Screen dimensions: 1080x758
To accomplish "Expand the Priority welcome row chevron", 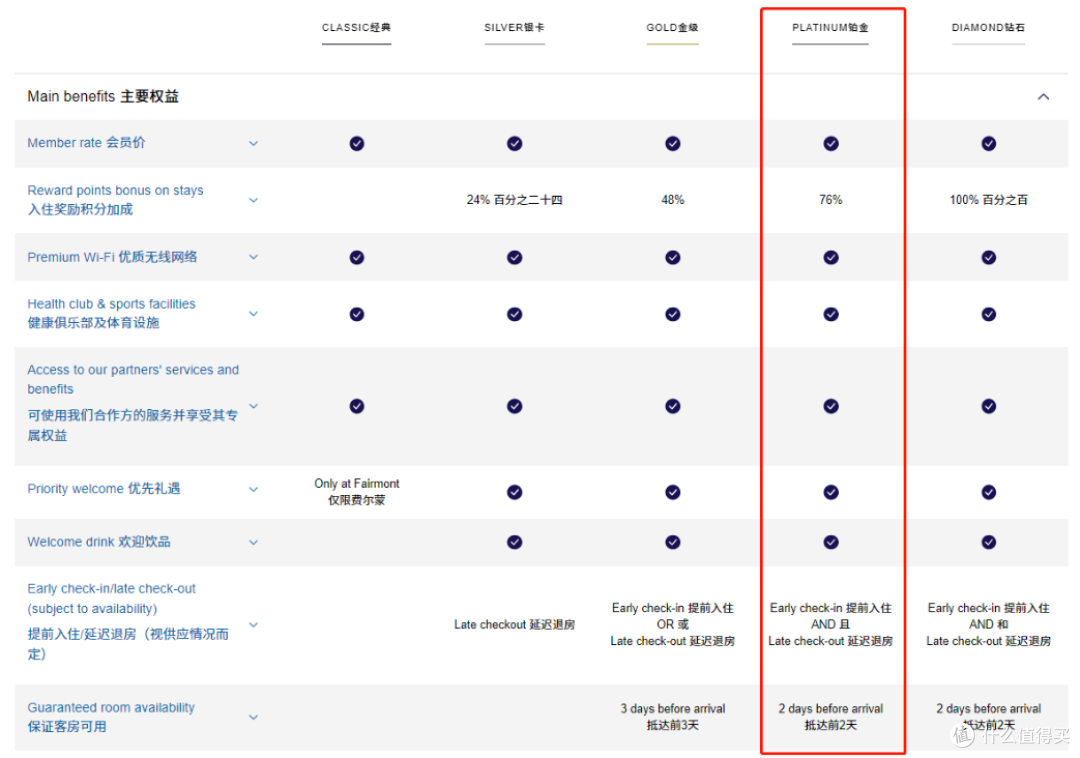I will (x=253, y=489).
